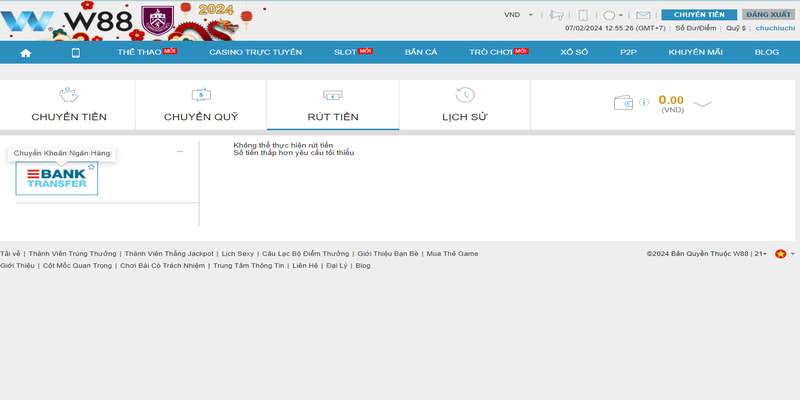Click the Đăng Xuất logout button
This screenshot has height=400, width=800.
tap(768, 15)
